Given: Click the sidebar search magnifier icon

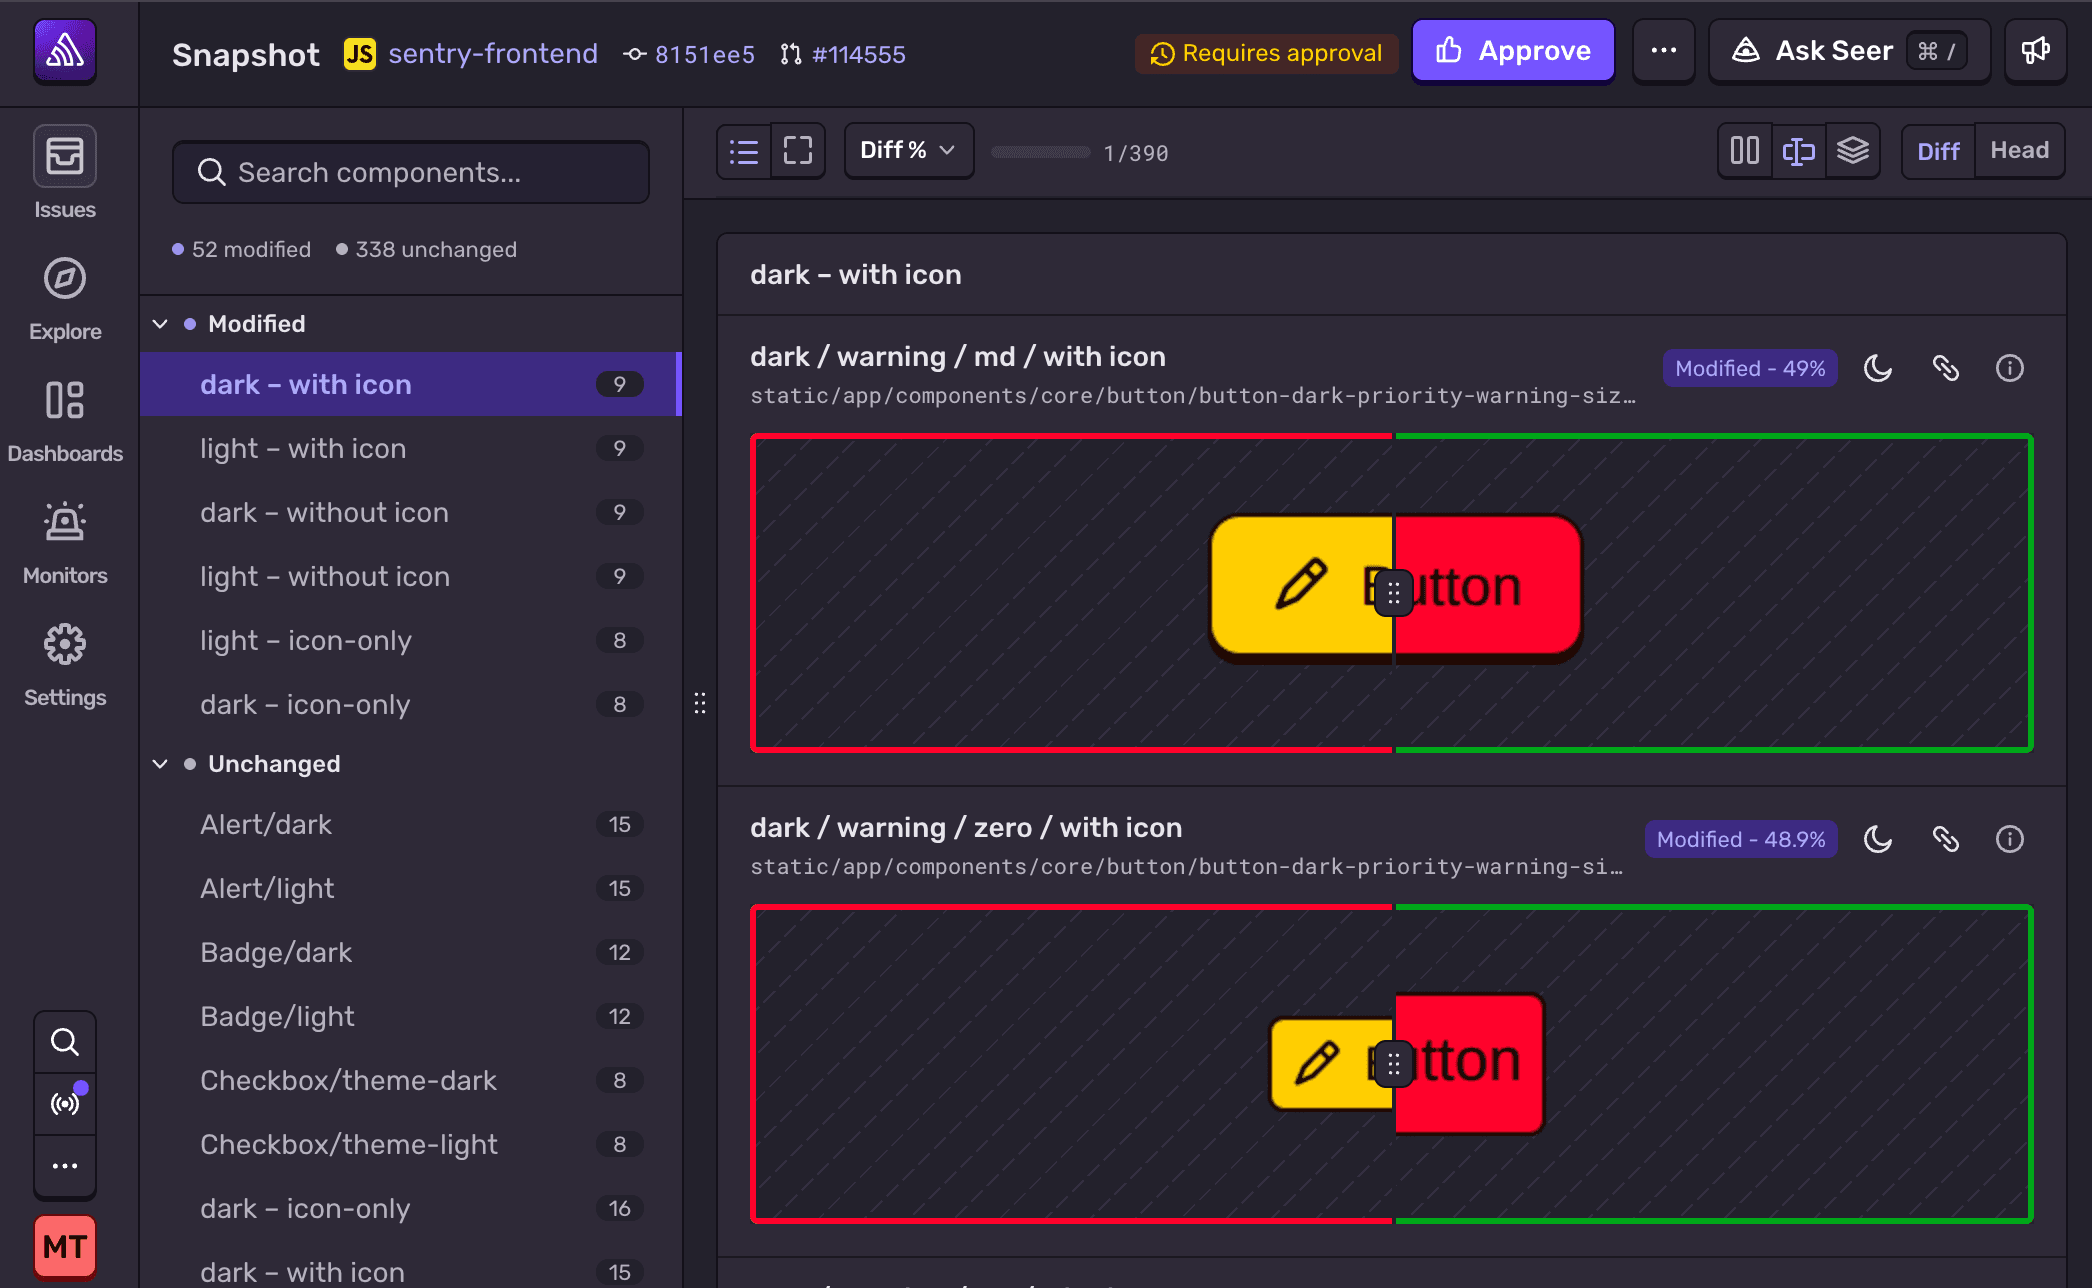Looking at the screenshot, I should (x=65, y=1042).
